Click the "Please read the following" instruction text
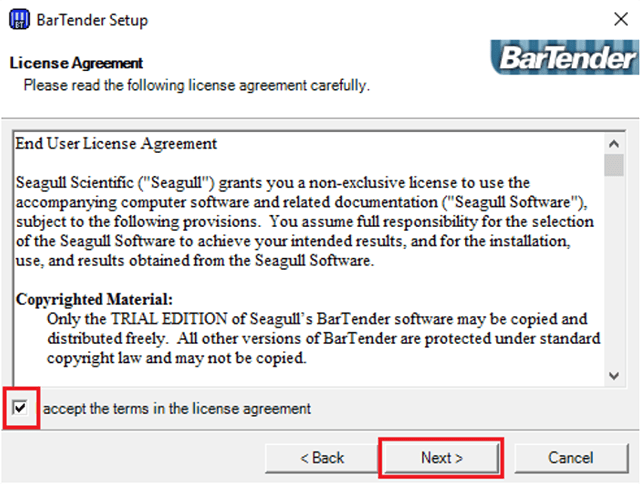 coord(197,86)
